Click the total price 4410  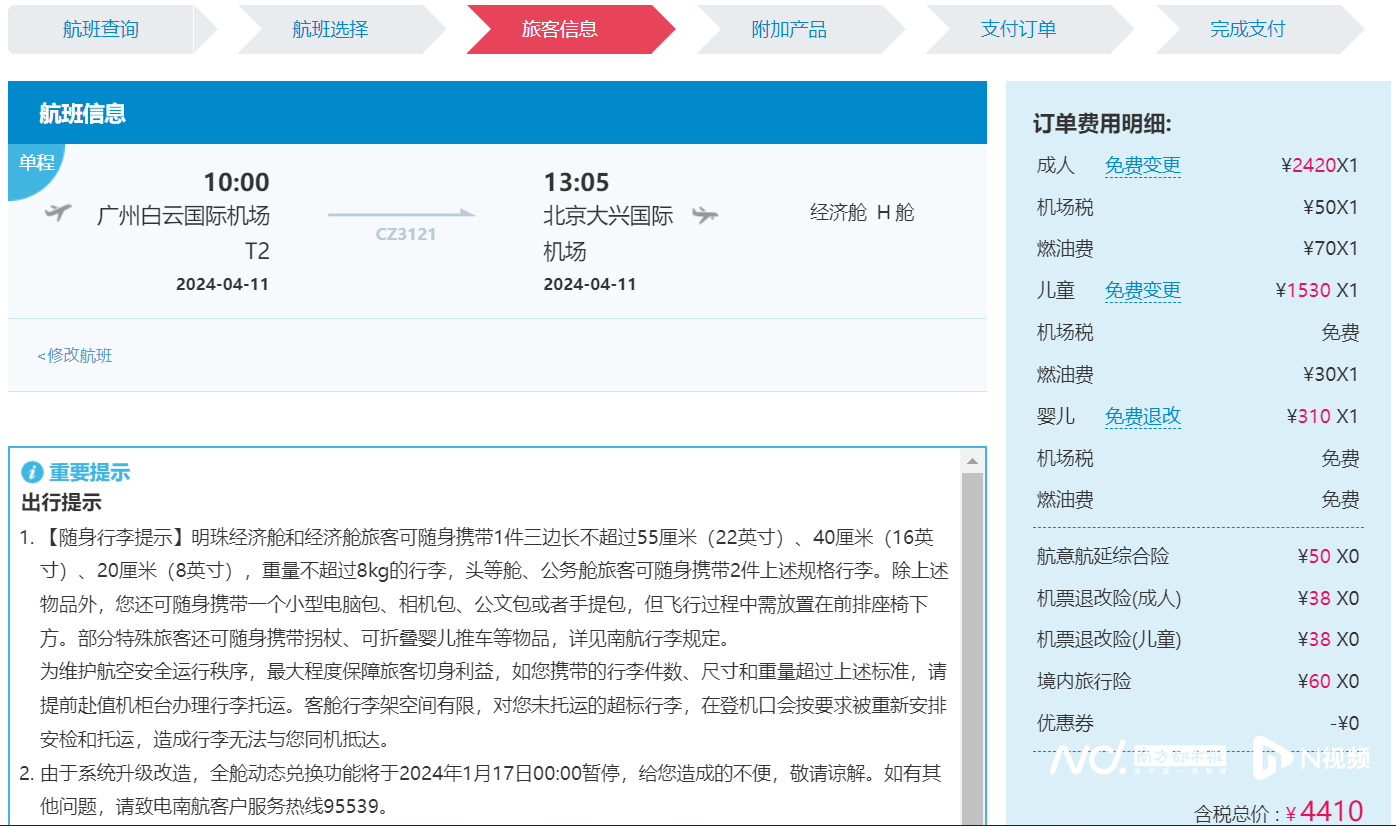pyautogui.click(x=1331, y=811)
